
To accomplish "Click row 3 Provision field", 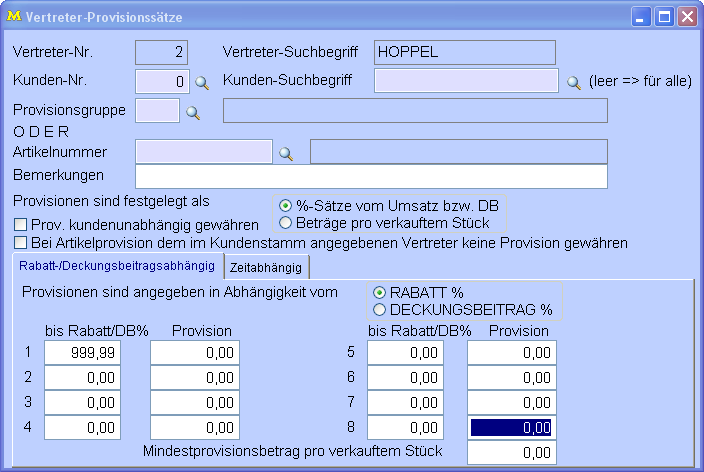I will tap(195, 402).
